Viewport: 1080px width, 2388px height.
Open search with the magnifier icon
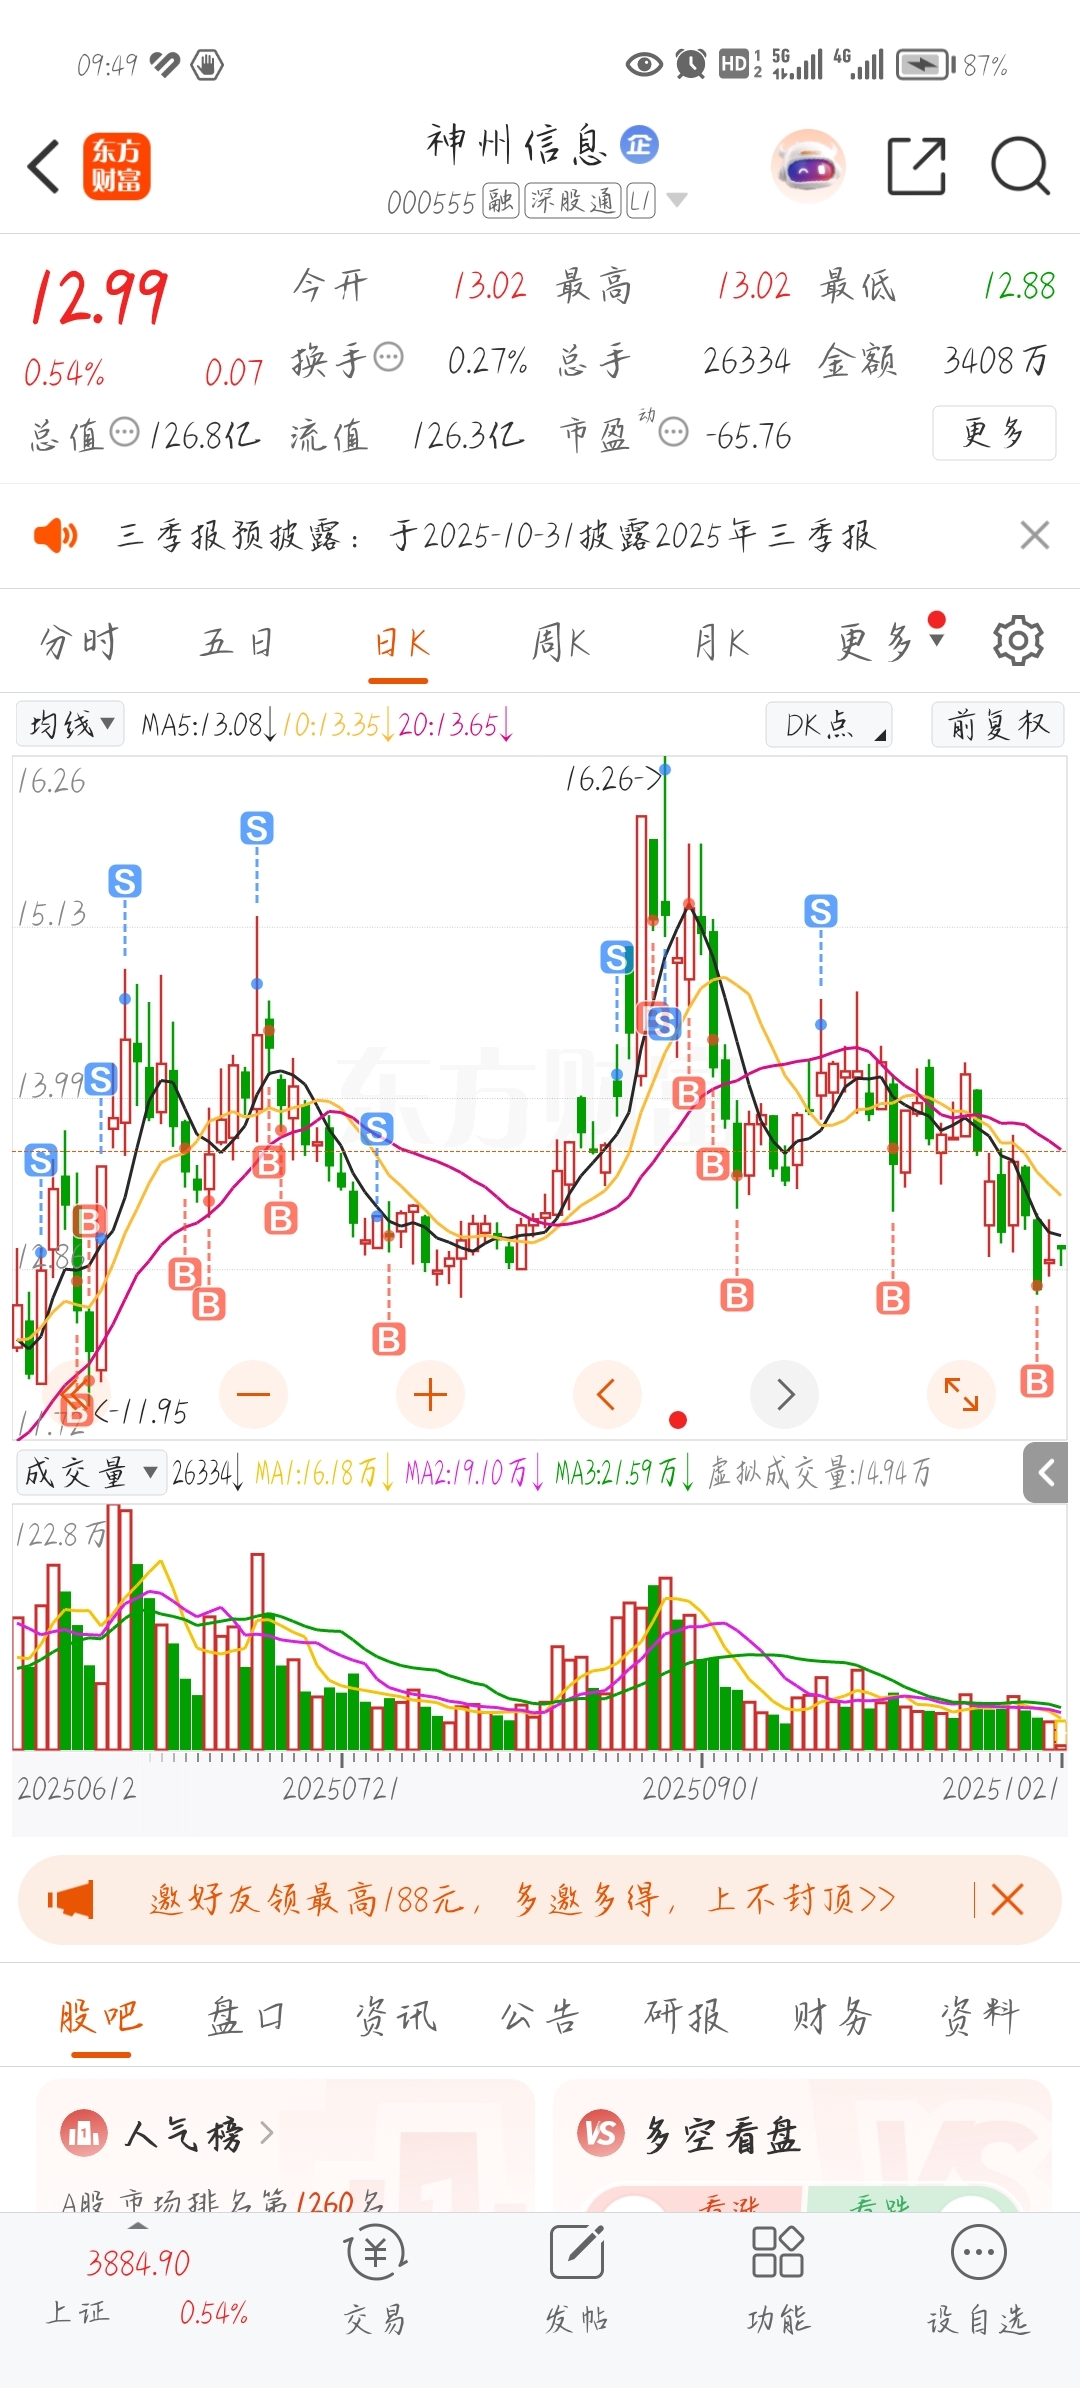click(1020, 166)
